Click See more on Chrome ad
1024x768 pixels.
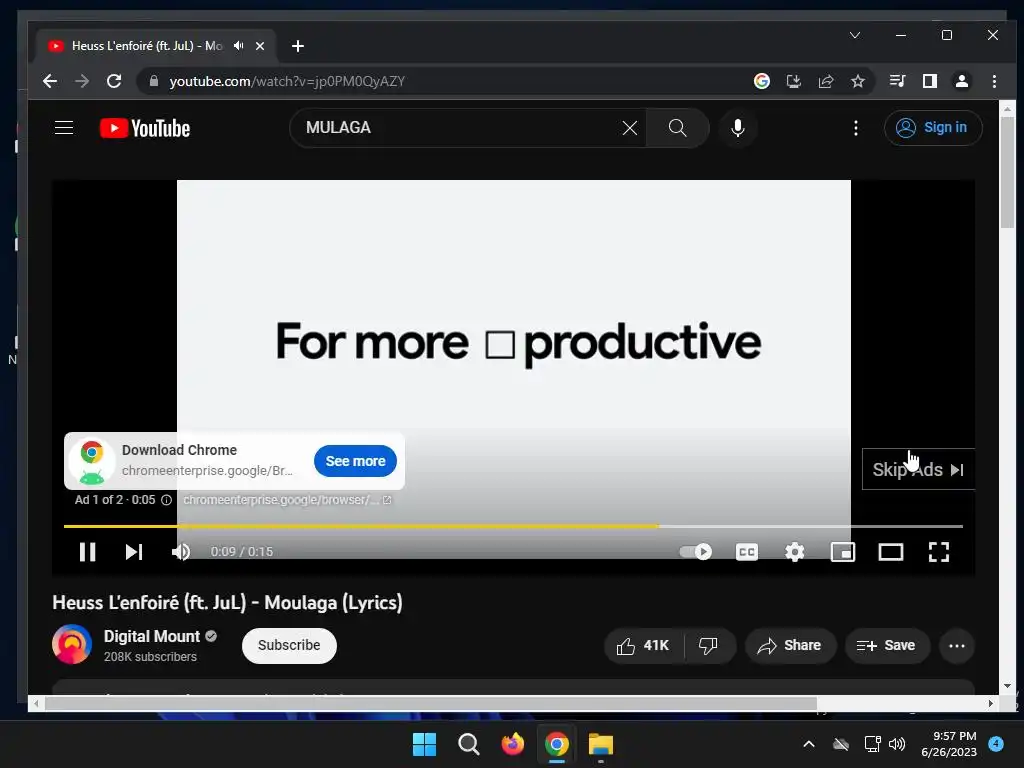coord(355,461)
